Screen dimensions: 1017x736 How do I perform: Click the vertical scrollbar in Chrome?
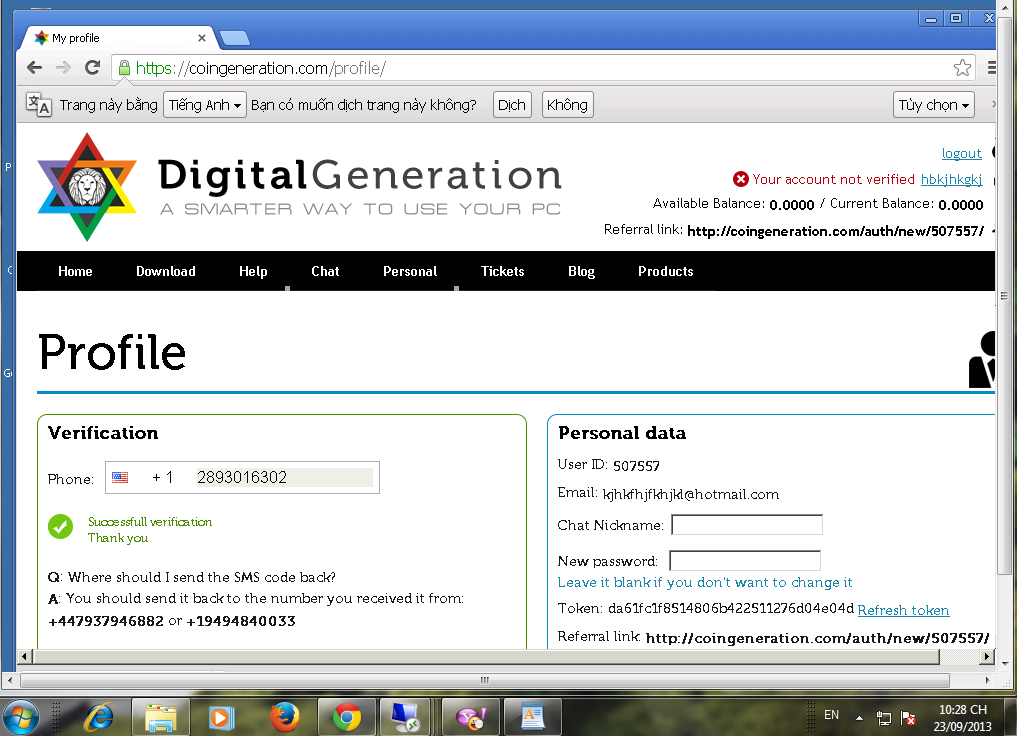point(1005,296)
